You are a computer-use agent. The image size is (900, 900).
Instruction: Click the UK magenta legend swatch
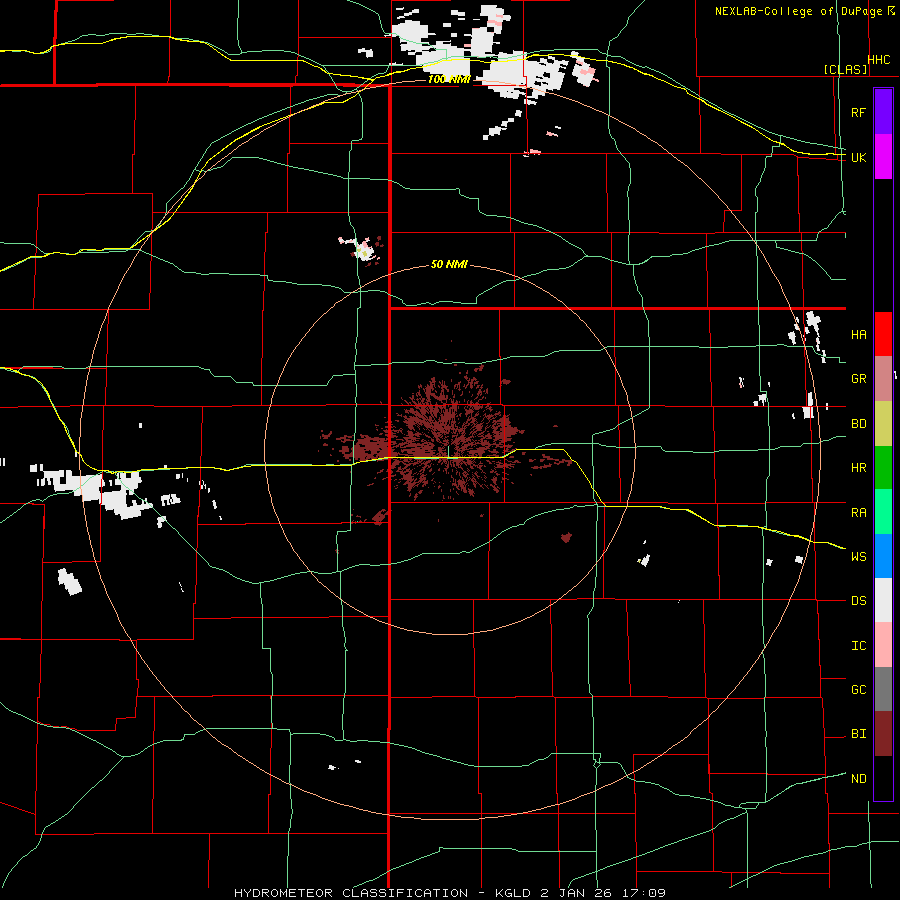(x=883, y=157)
